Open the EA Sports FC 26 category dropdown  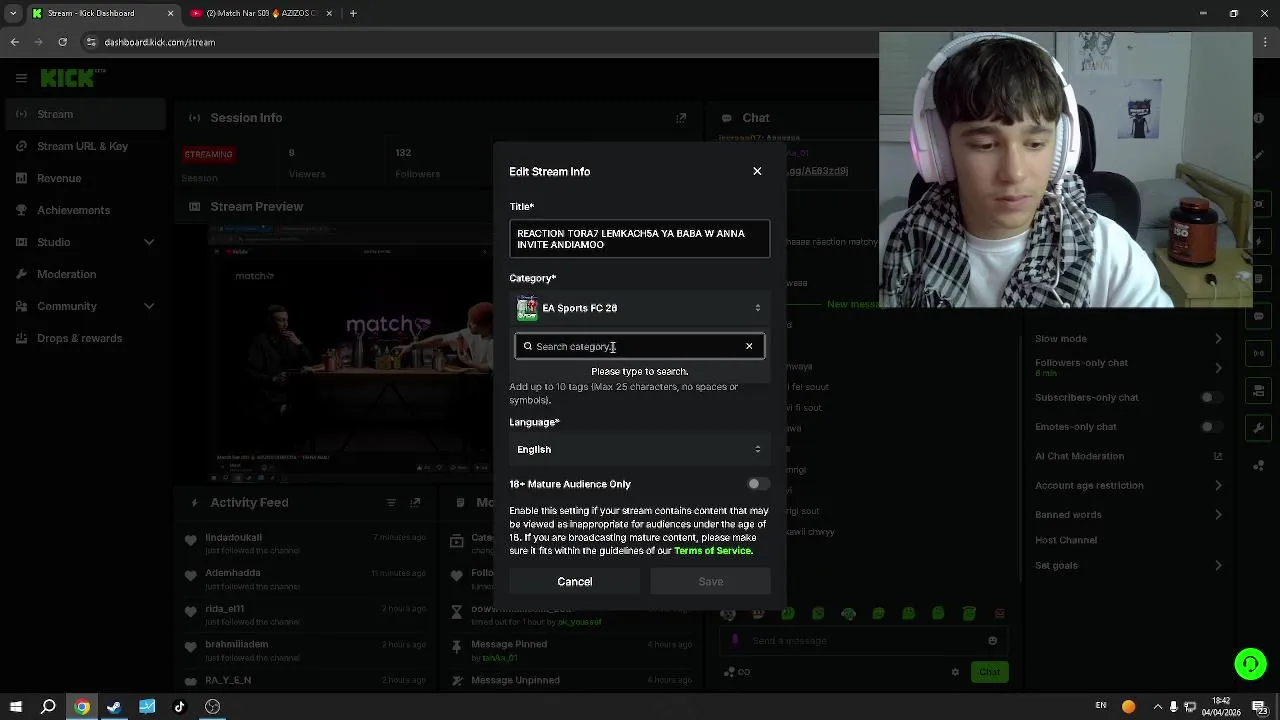click(x=639, y=308)
